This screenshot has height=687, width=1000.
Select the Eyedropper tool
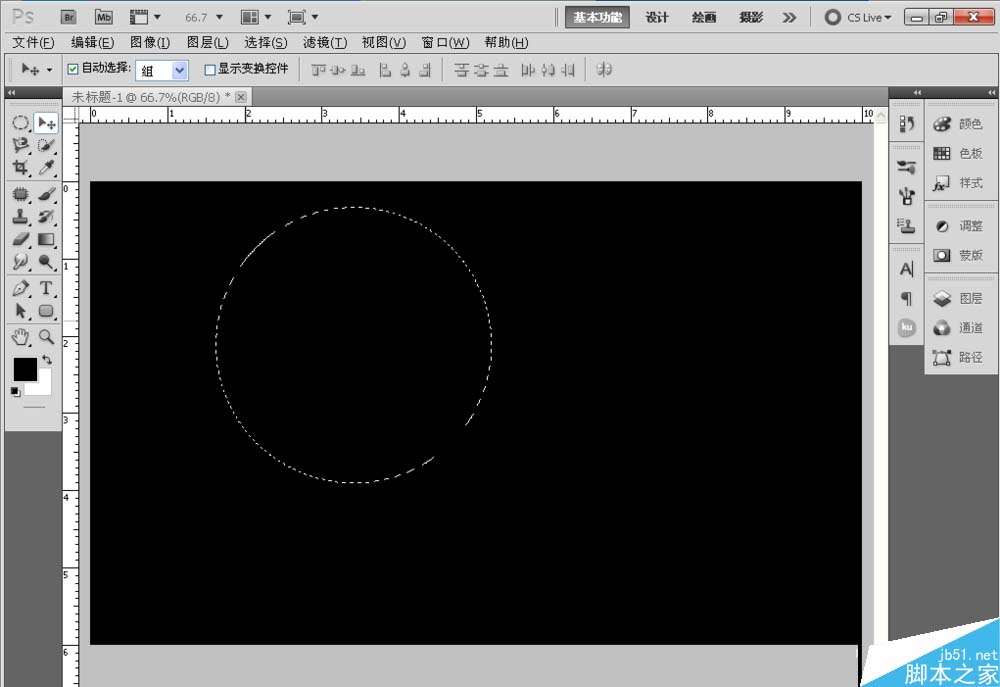coord(46,168)
